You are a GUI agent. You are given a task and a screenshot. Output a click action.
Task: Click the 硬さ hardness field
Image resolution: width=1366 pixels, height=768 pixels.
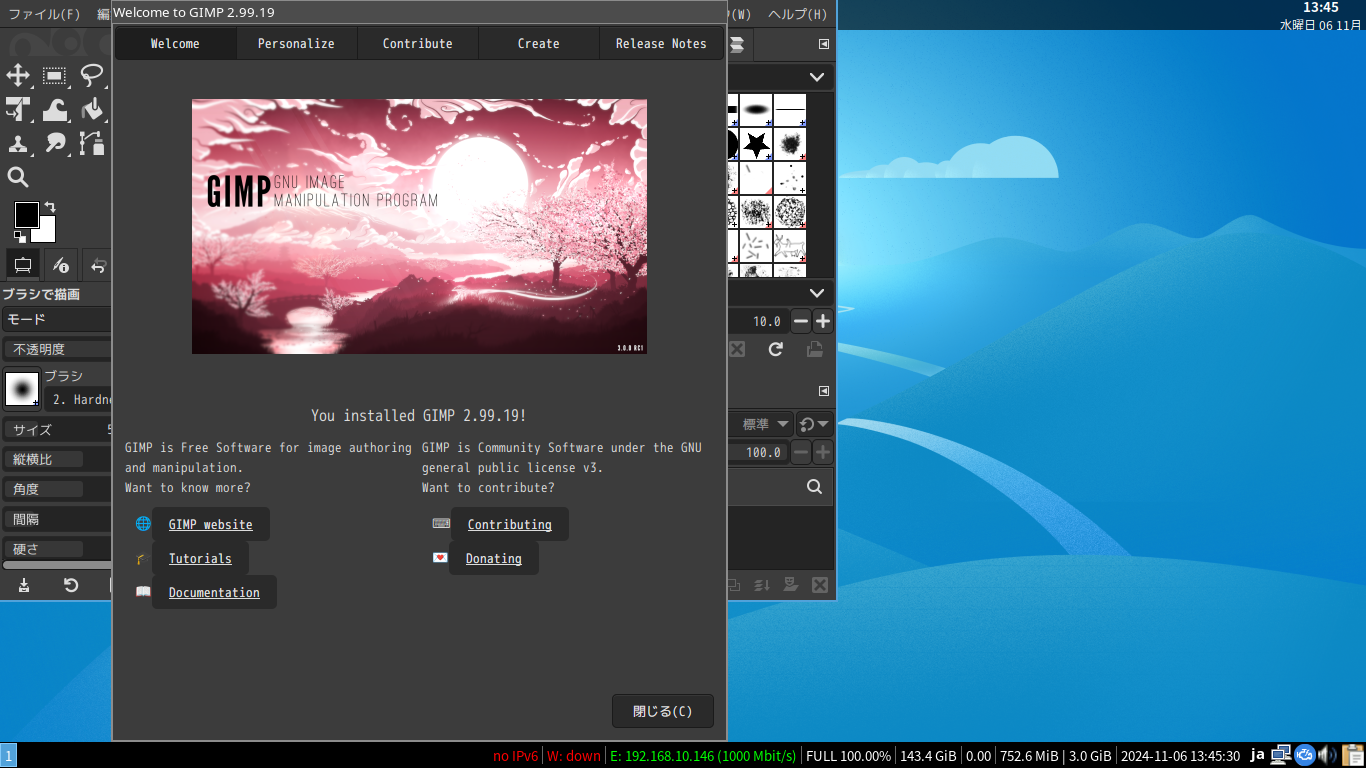57,549
